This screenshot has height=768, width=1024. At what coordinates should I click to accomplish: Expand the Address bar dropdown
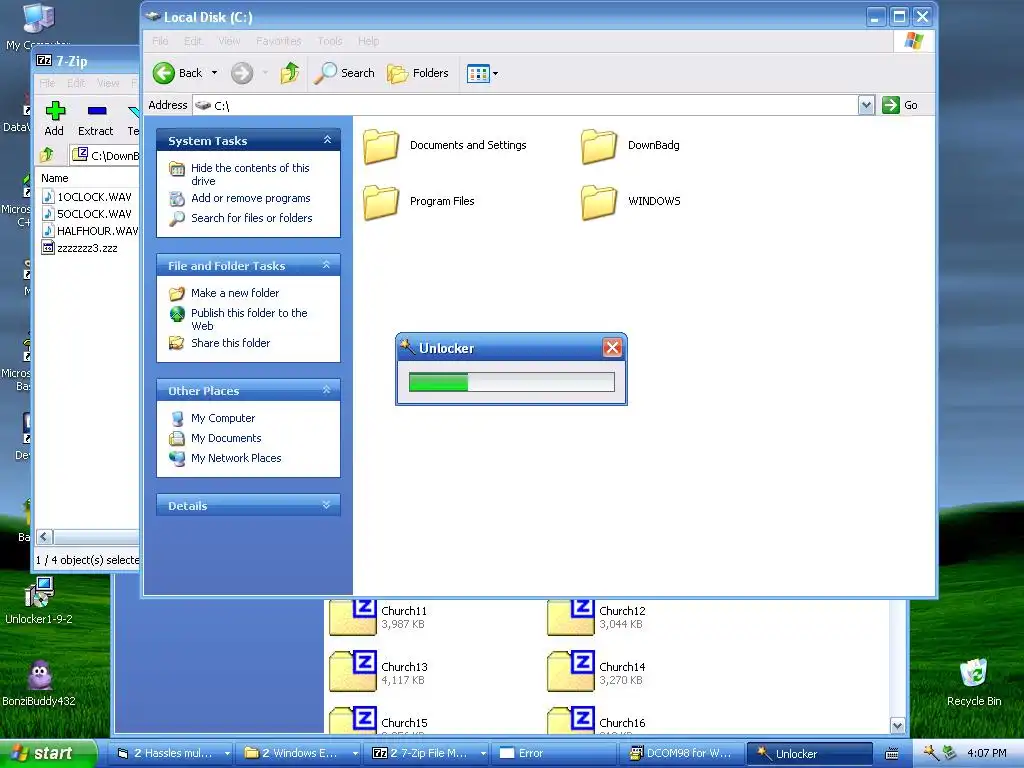click(x=866, y=105)
